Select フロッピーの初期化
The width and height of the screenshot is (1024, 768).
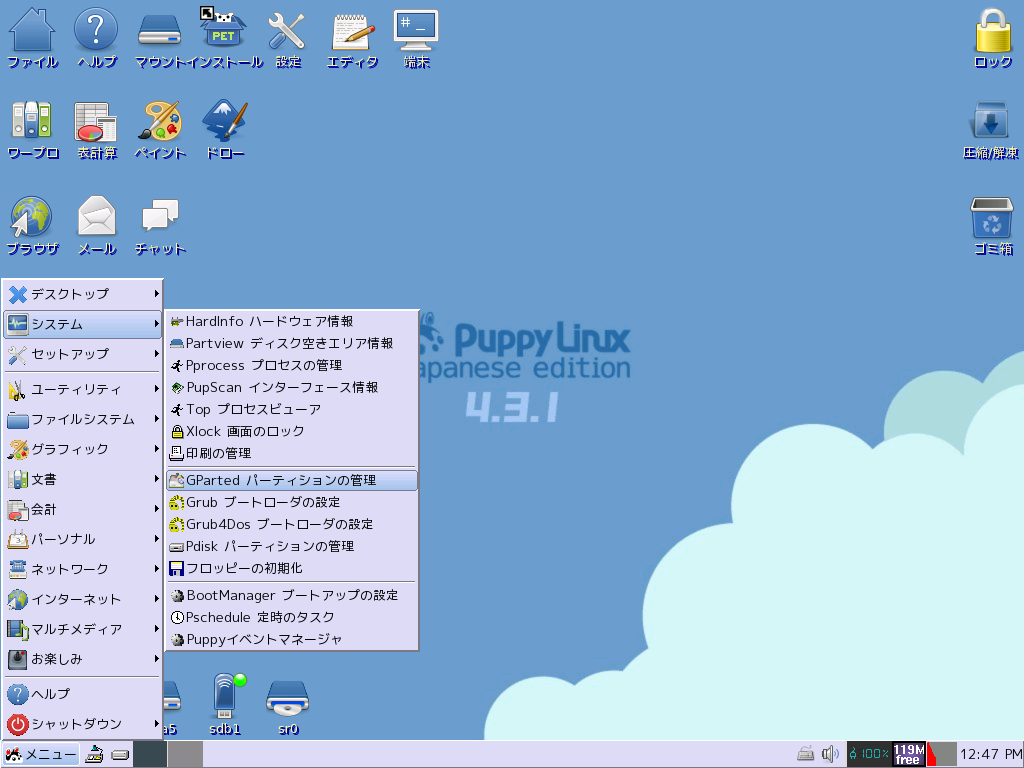[291, 569]
